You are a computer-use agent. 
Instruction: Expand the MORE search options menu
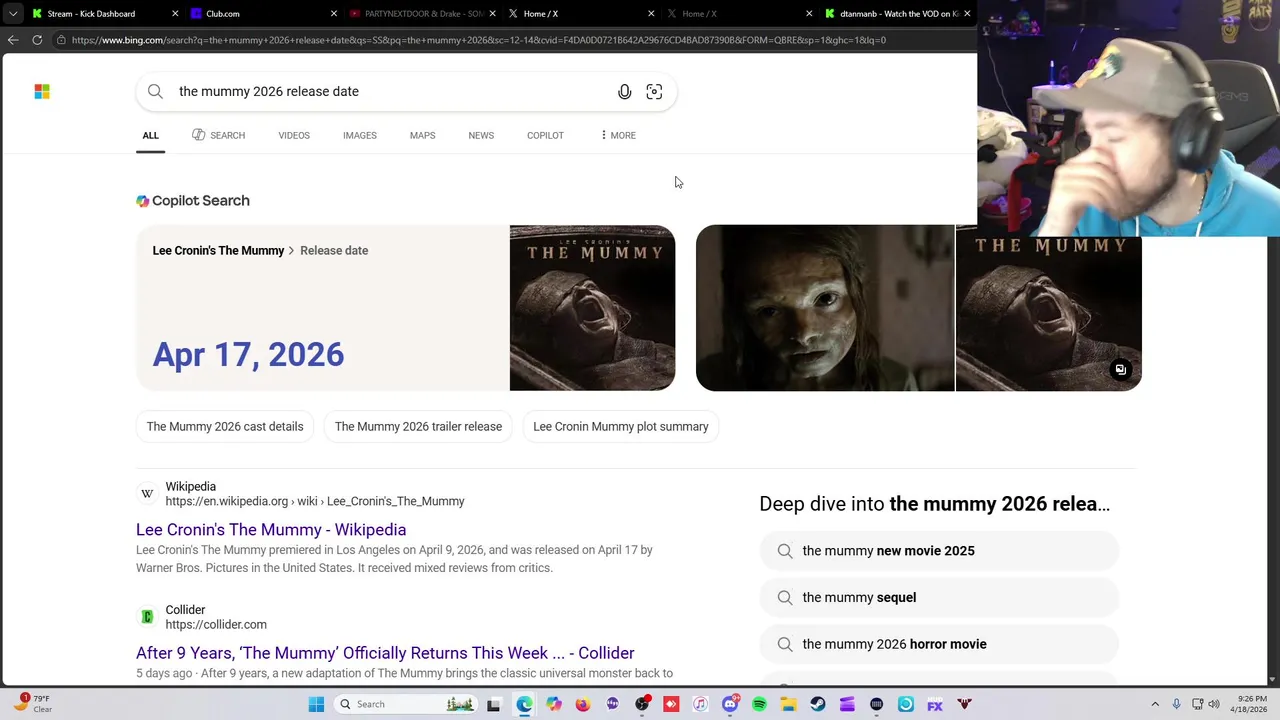[x=618, y=135]
